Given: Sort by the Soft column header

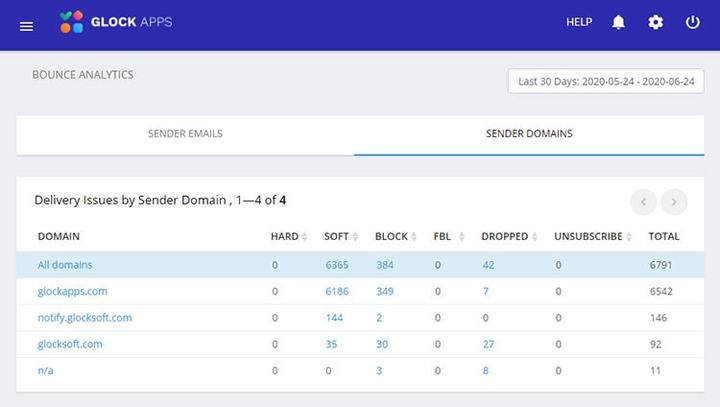Looking at the screenshot, I should 336,237.
